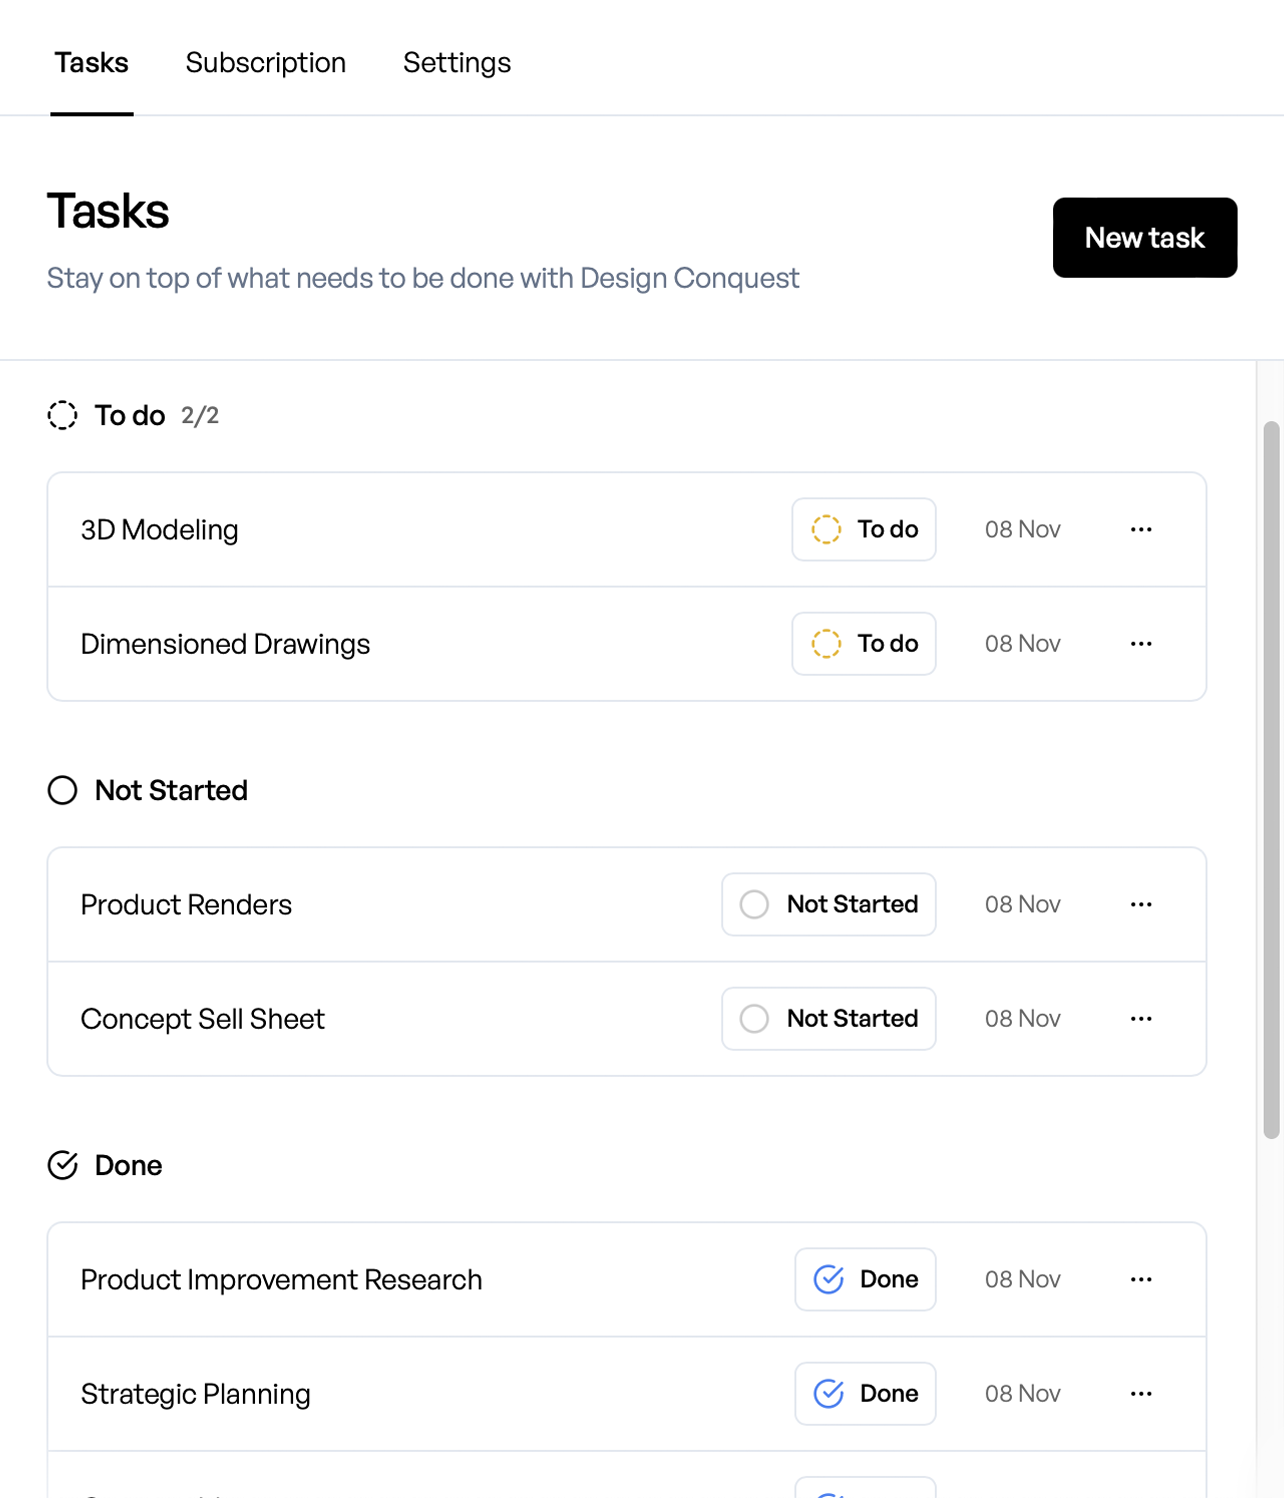This screenshot has width=1284, height=1498.
Task: Switch to the Settings tab
Action: (x=457, y=62)
